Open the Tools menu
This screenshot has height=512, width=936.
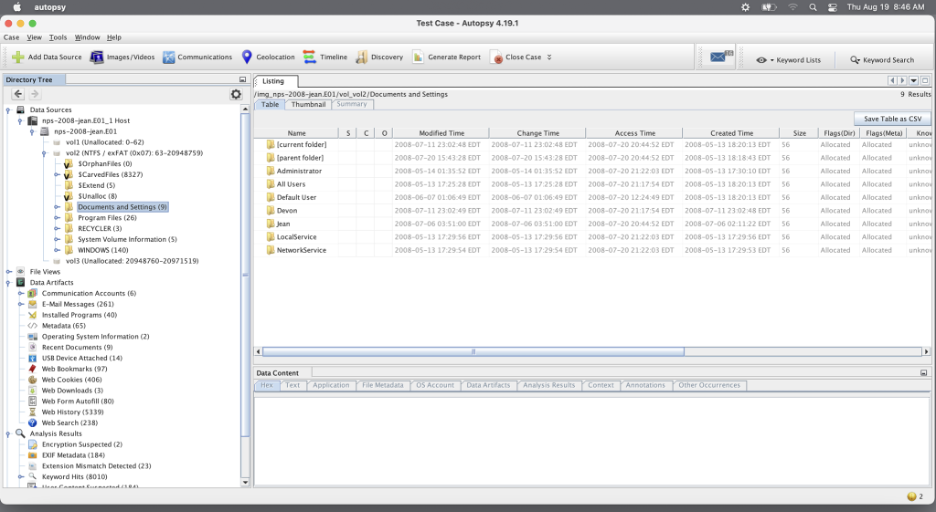coord(58,37)
